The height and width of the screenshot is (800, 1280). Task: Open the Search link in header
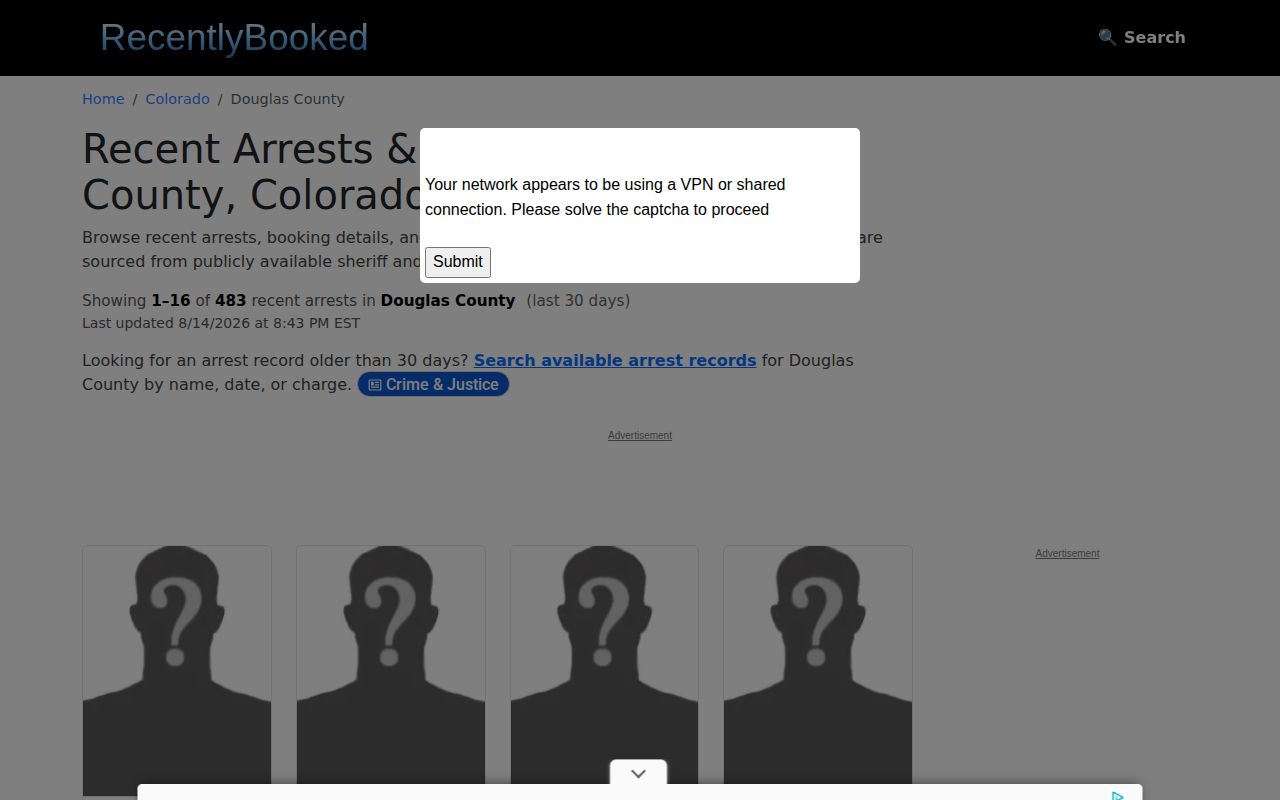[1141, 37]
